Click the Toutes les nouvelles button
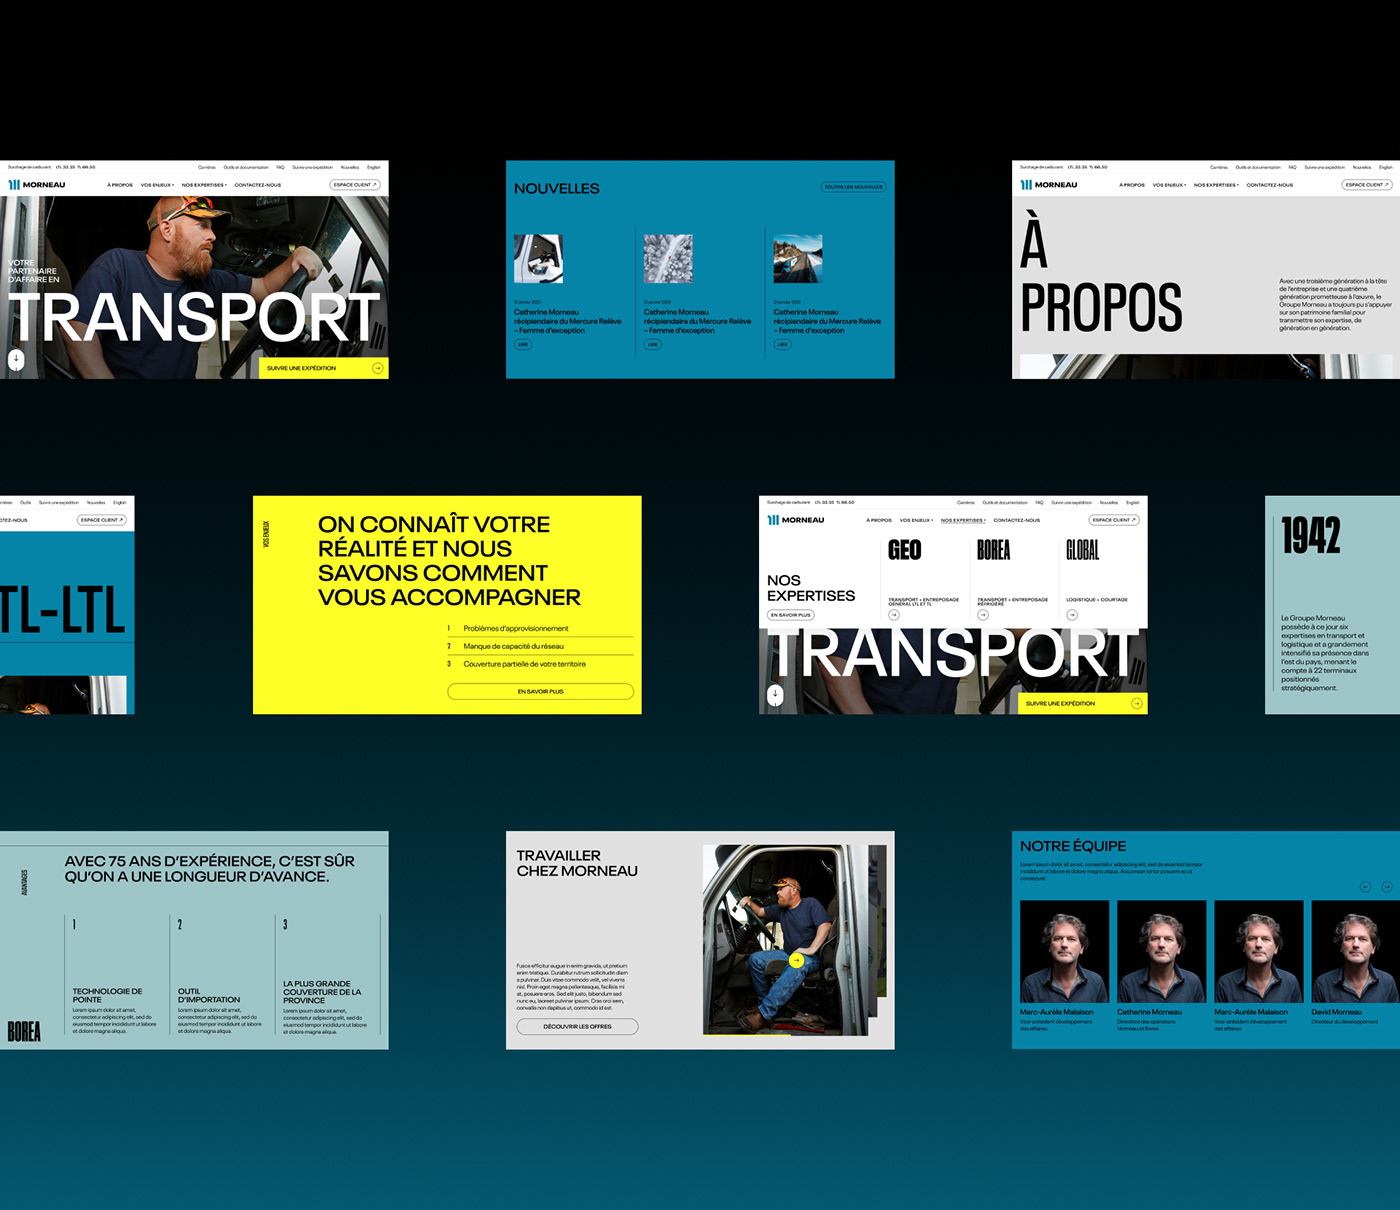Image resolution: width=1400 pixels, height=1210 pixels. [853, 187]
